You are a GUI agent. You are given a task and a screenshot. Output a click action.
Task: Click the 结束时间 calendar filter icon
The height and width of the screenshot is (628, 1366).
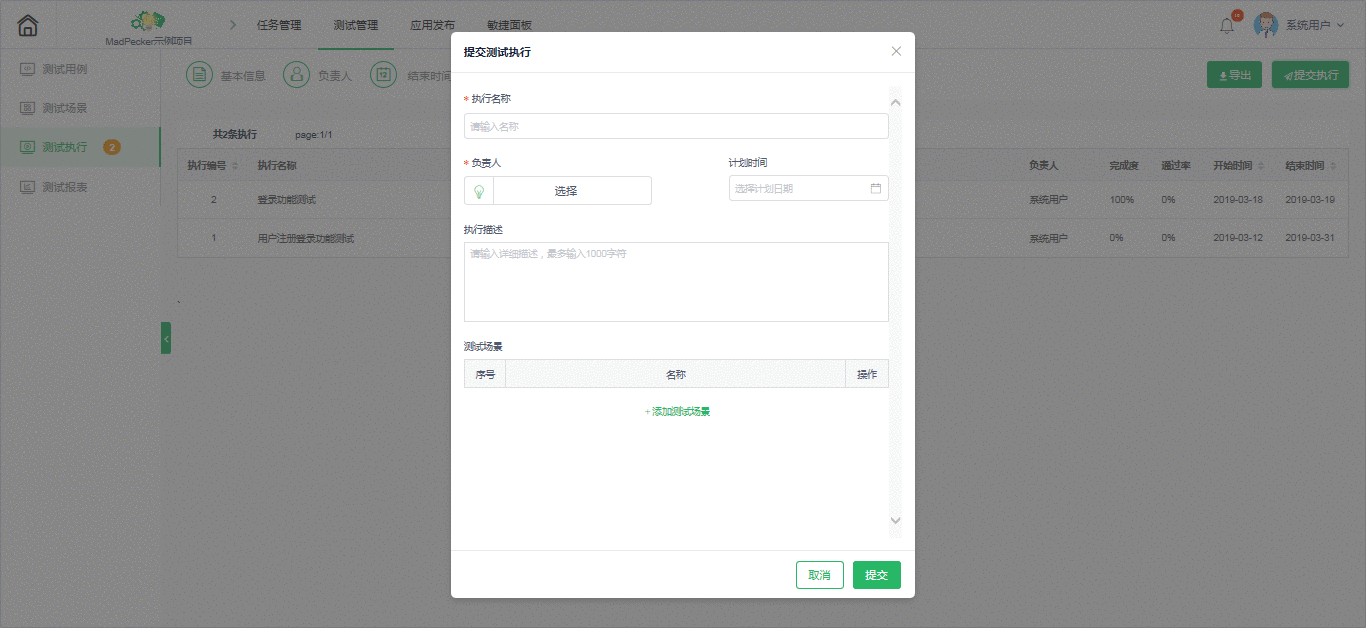(x=383, y=74)
